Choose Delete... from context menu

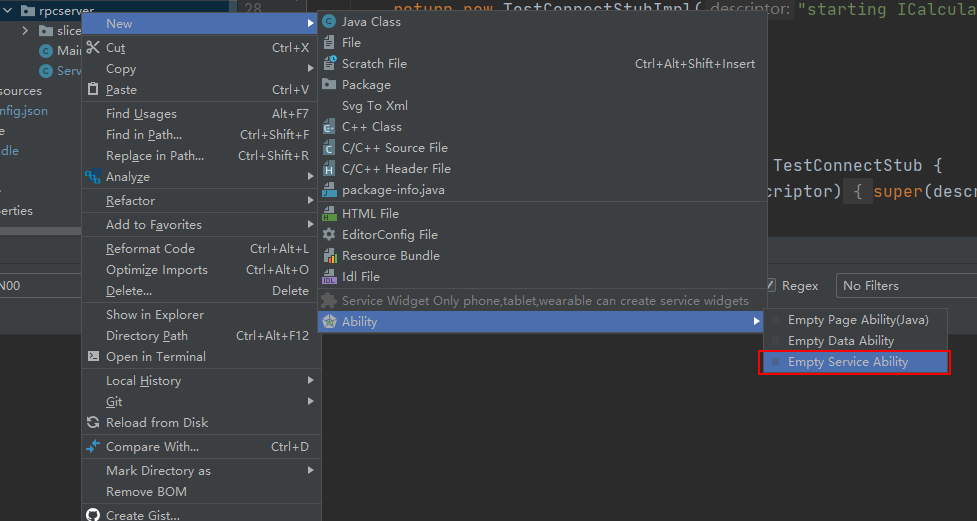pyautogui.click(x=201, y=291)
